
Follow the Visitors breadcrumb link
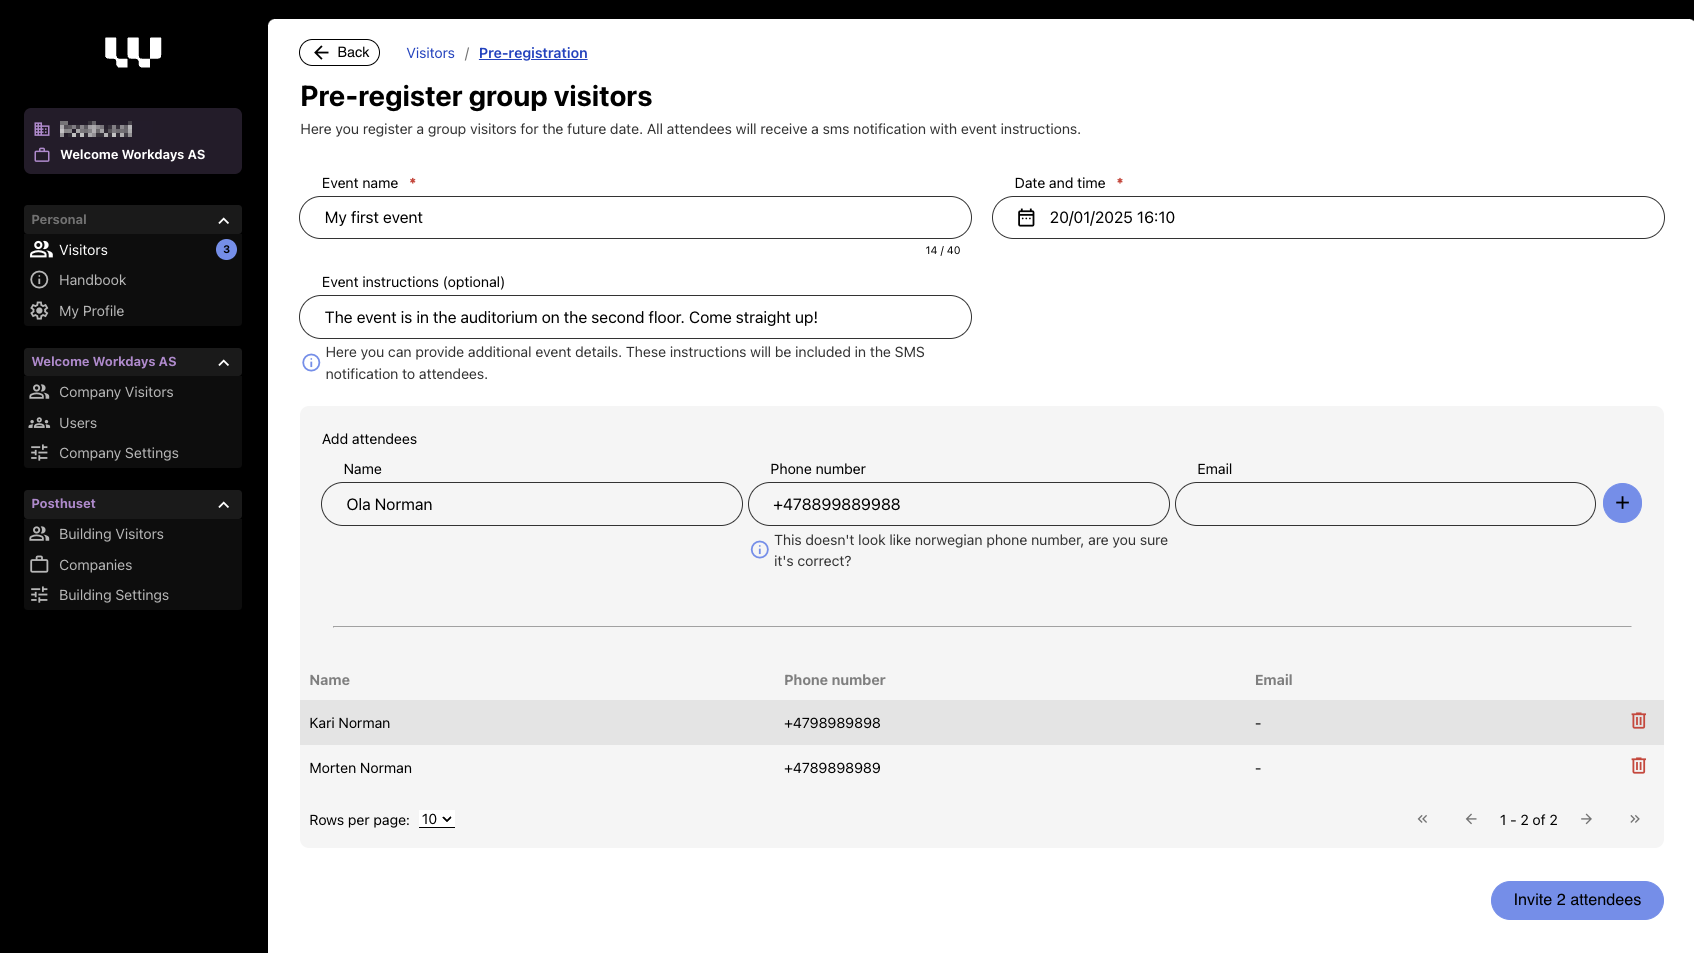click(430, 53)
